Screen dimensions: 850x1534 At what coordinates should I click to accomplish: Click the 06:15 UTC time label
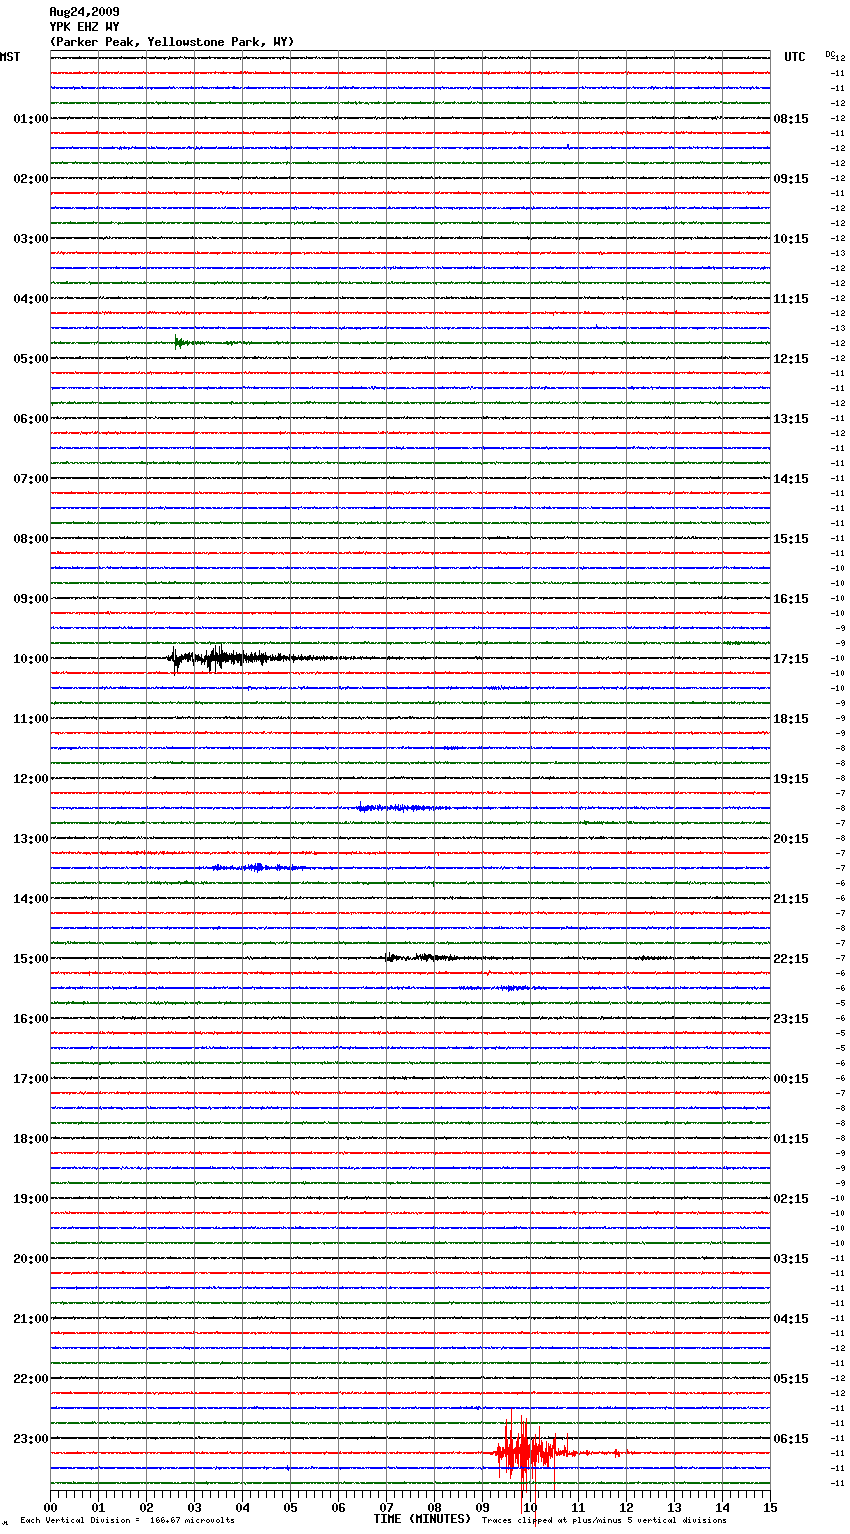pos(791,1439)
